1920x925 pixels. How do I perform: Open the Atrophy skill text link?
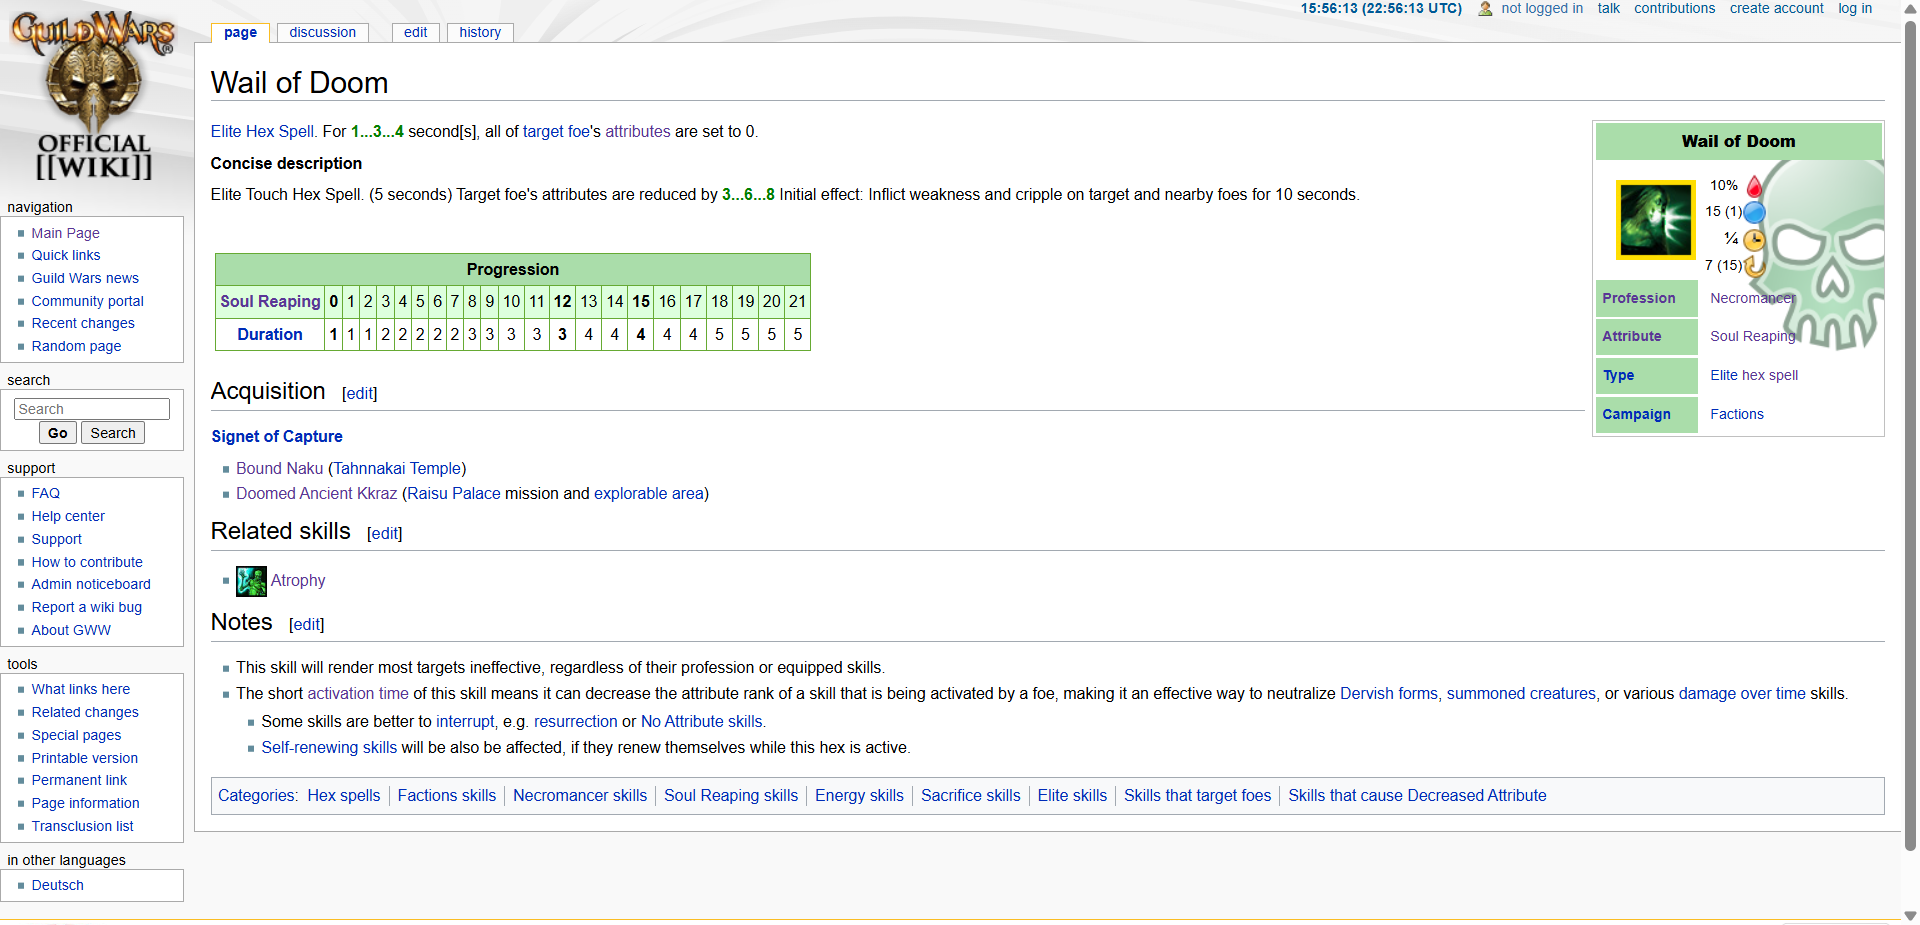point(298,580)
